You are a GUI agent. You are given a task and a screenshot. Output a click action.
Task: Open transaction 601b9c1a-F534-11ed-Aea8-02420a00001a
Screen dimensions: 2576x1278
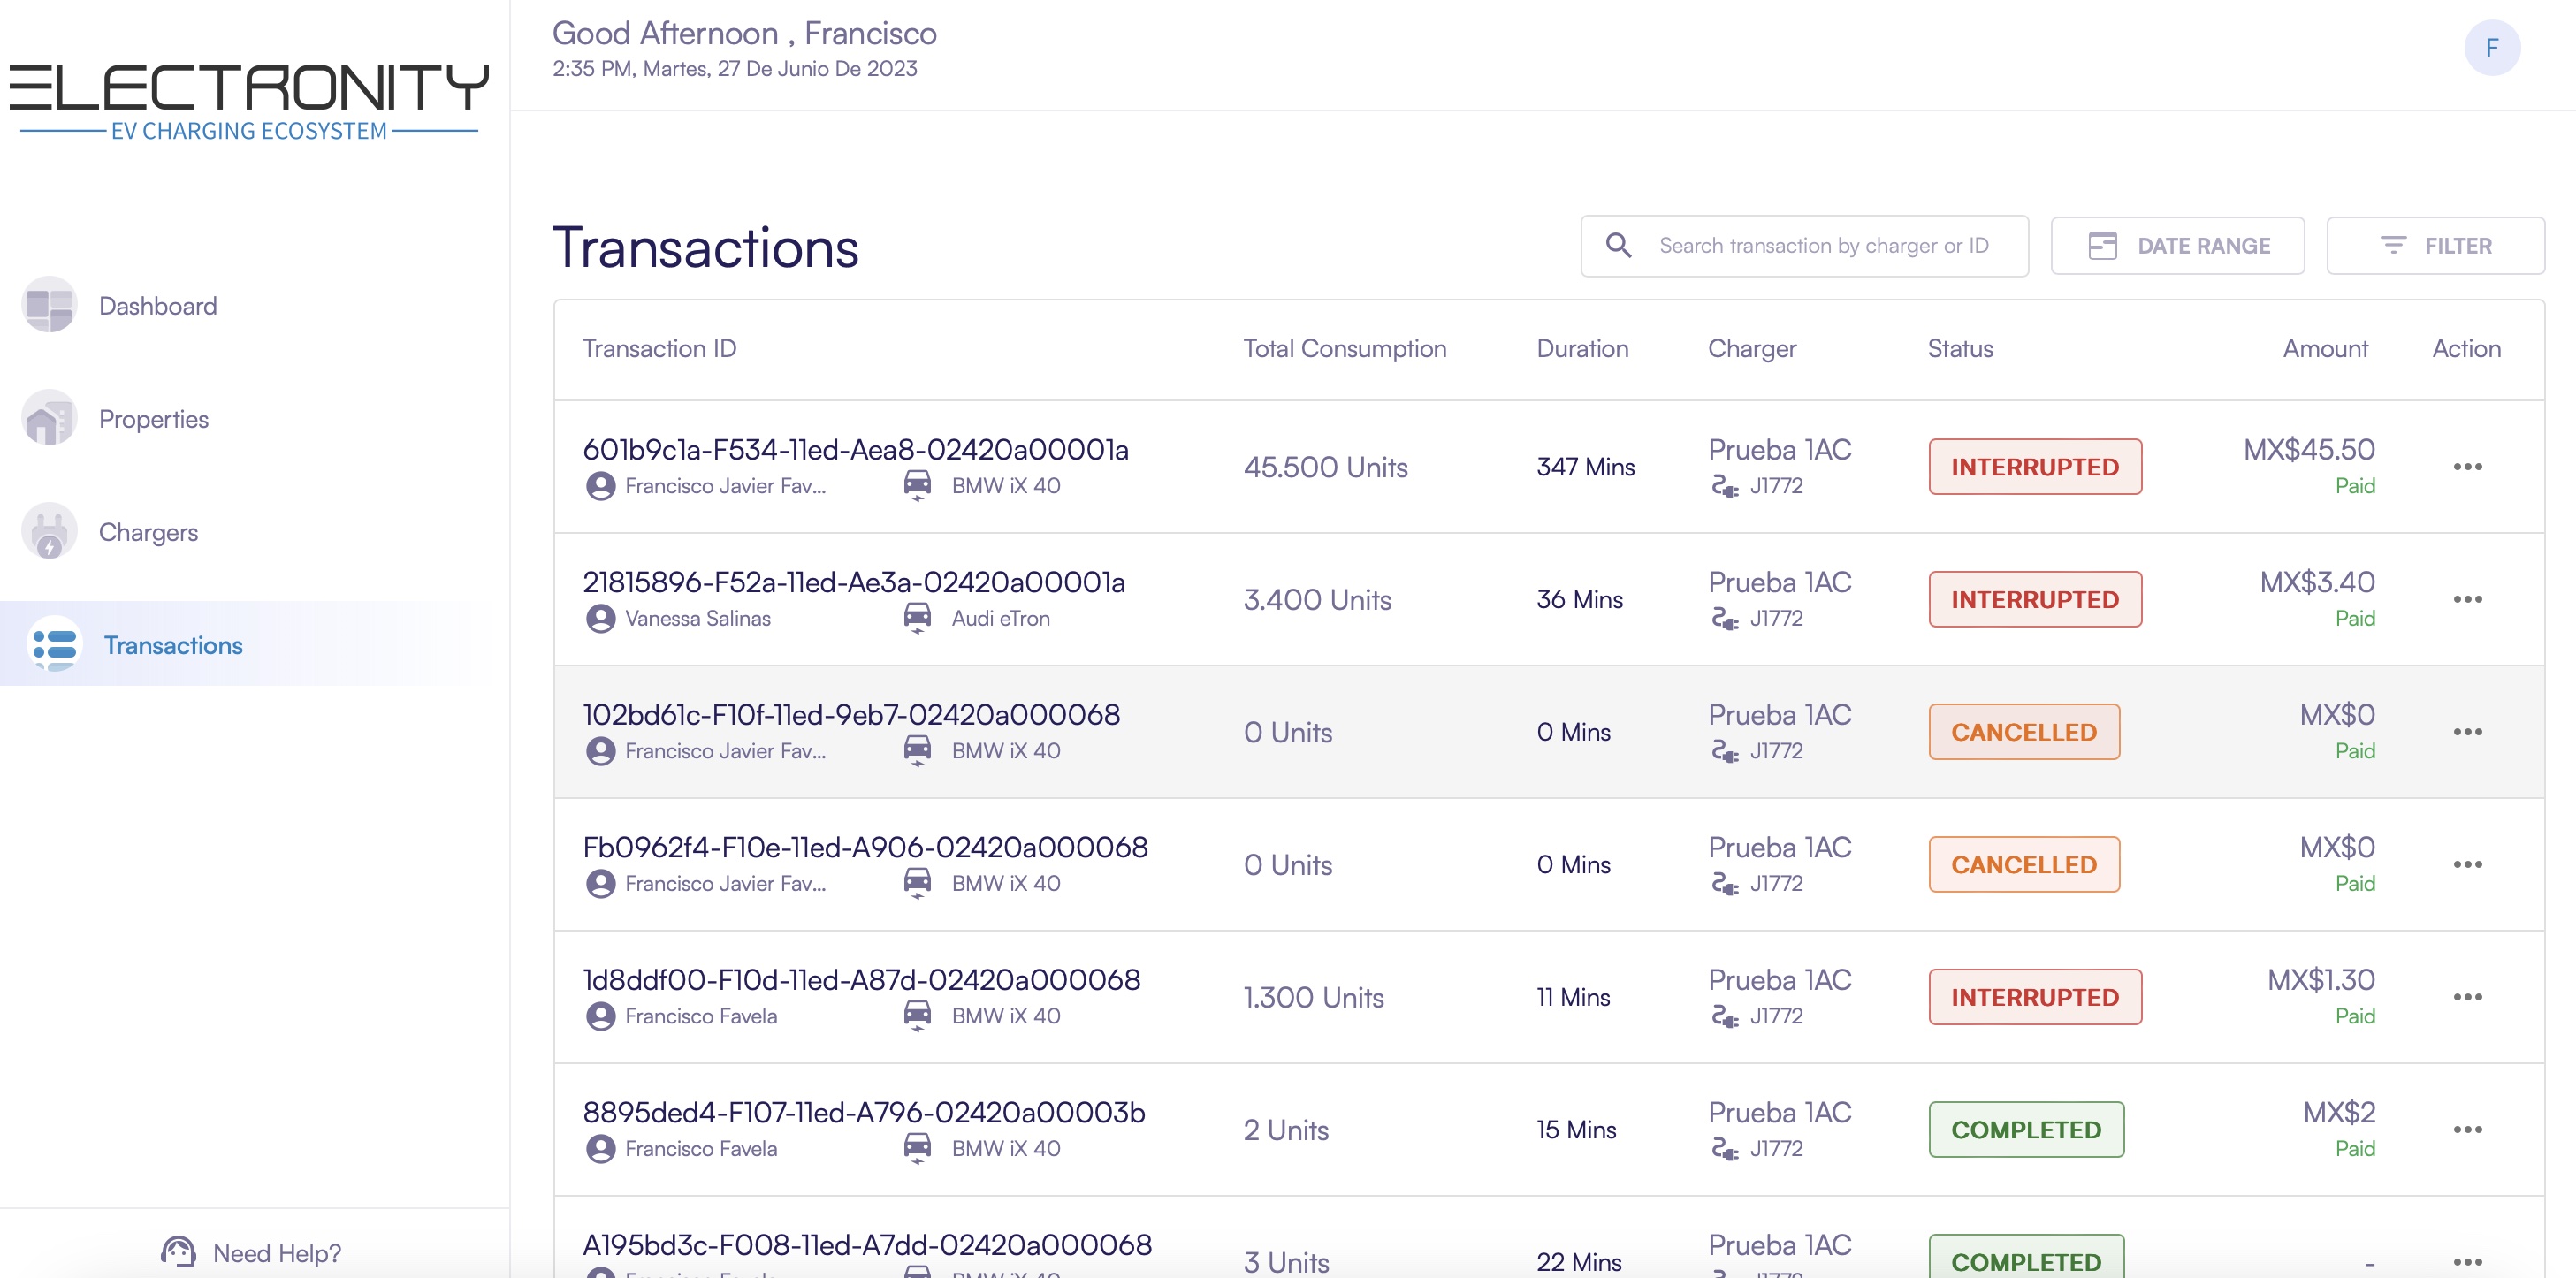click(x=855, y=450)
